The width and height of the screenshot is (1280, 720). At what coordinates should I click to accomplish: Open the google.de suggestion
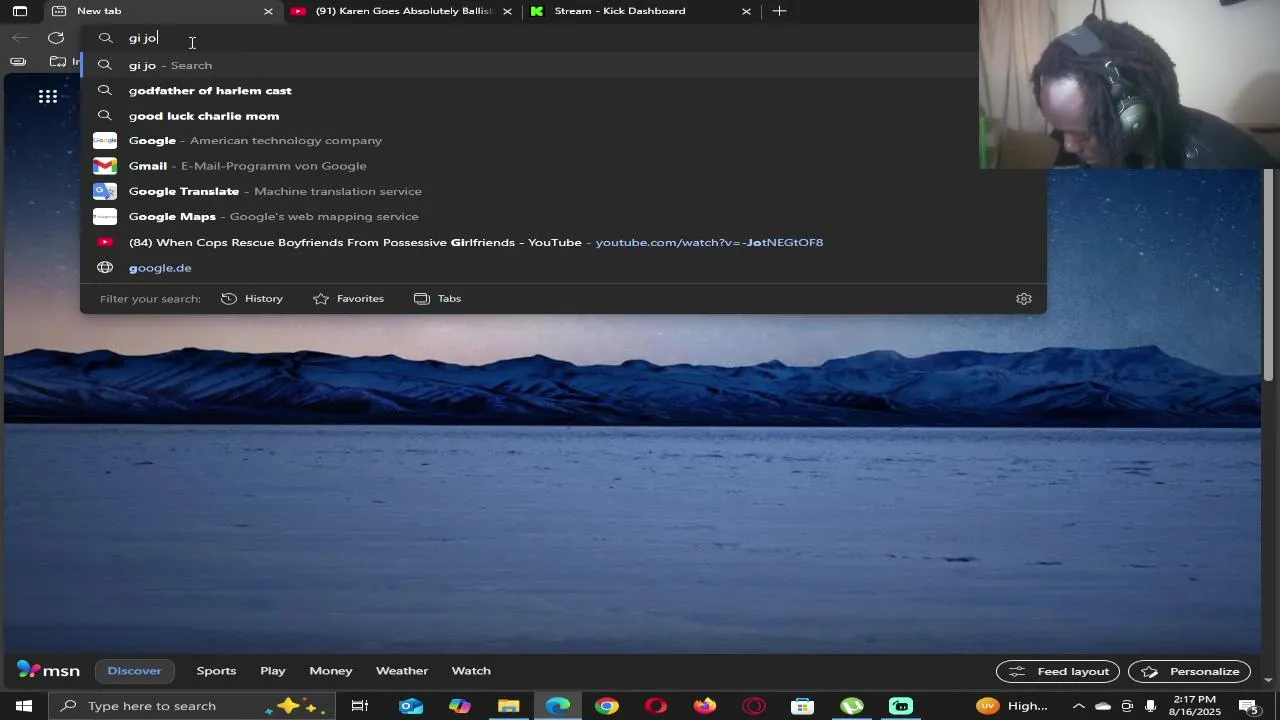563,268
